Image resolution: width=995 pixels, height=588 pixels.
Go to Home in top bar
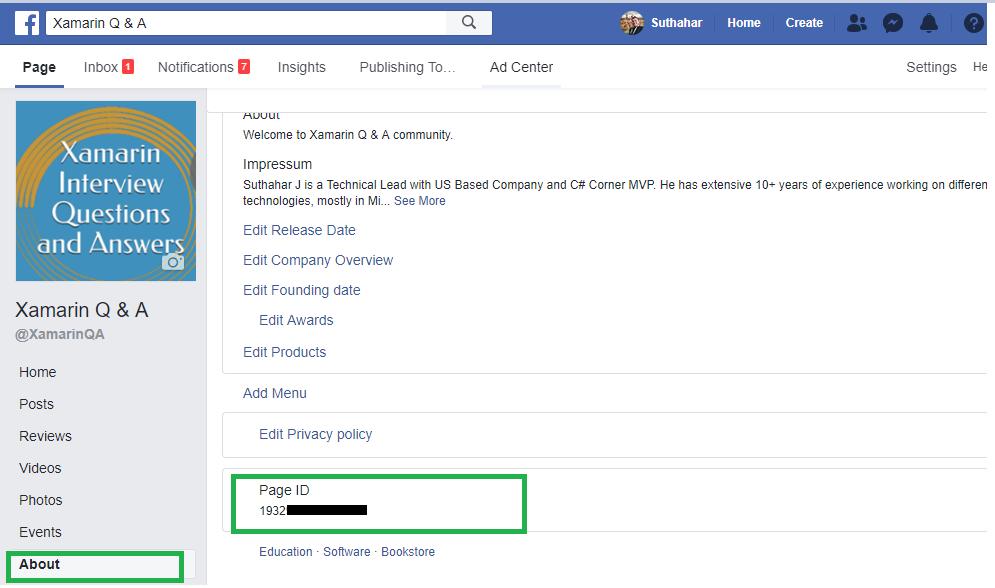(744, 23)
